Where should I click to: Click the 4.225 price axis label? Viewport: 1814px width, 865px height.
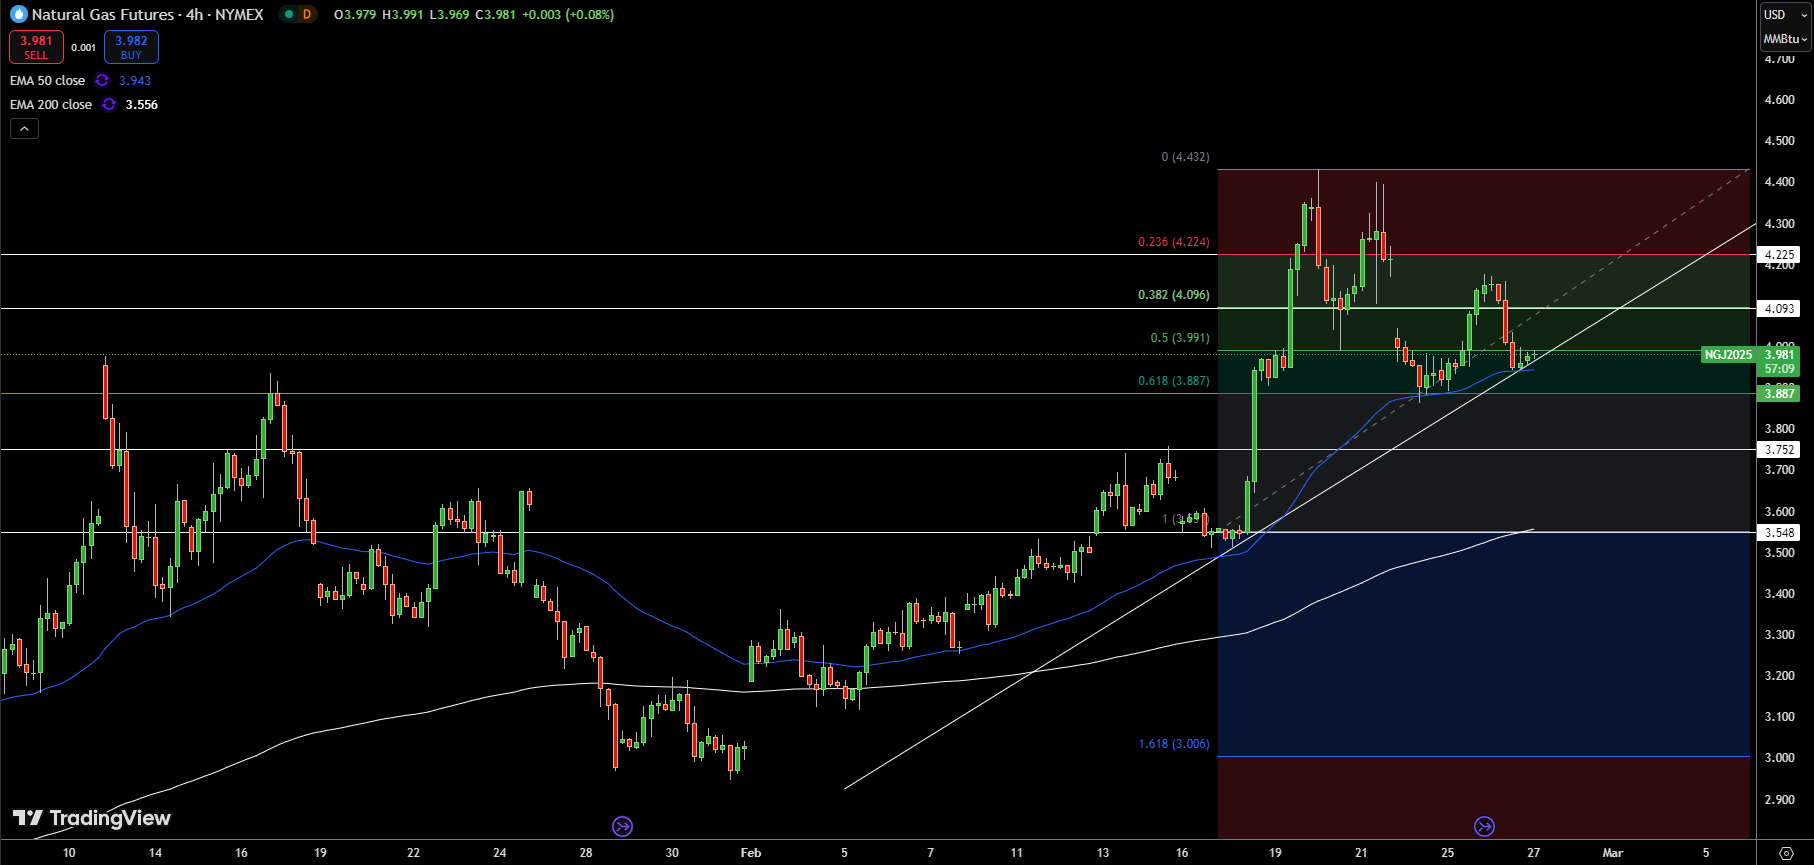coord(1779,255)
